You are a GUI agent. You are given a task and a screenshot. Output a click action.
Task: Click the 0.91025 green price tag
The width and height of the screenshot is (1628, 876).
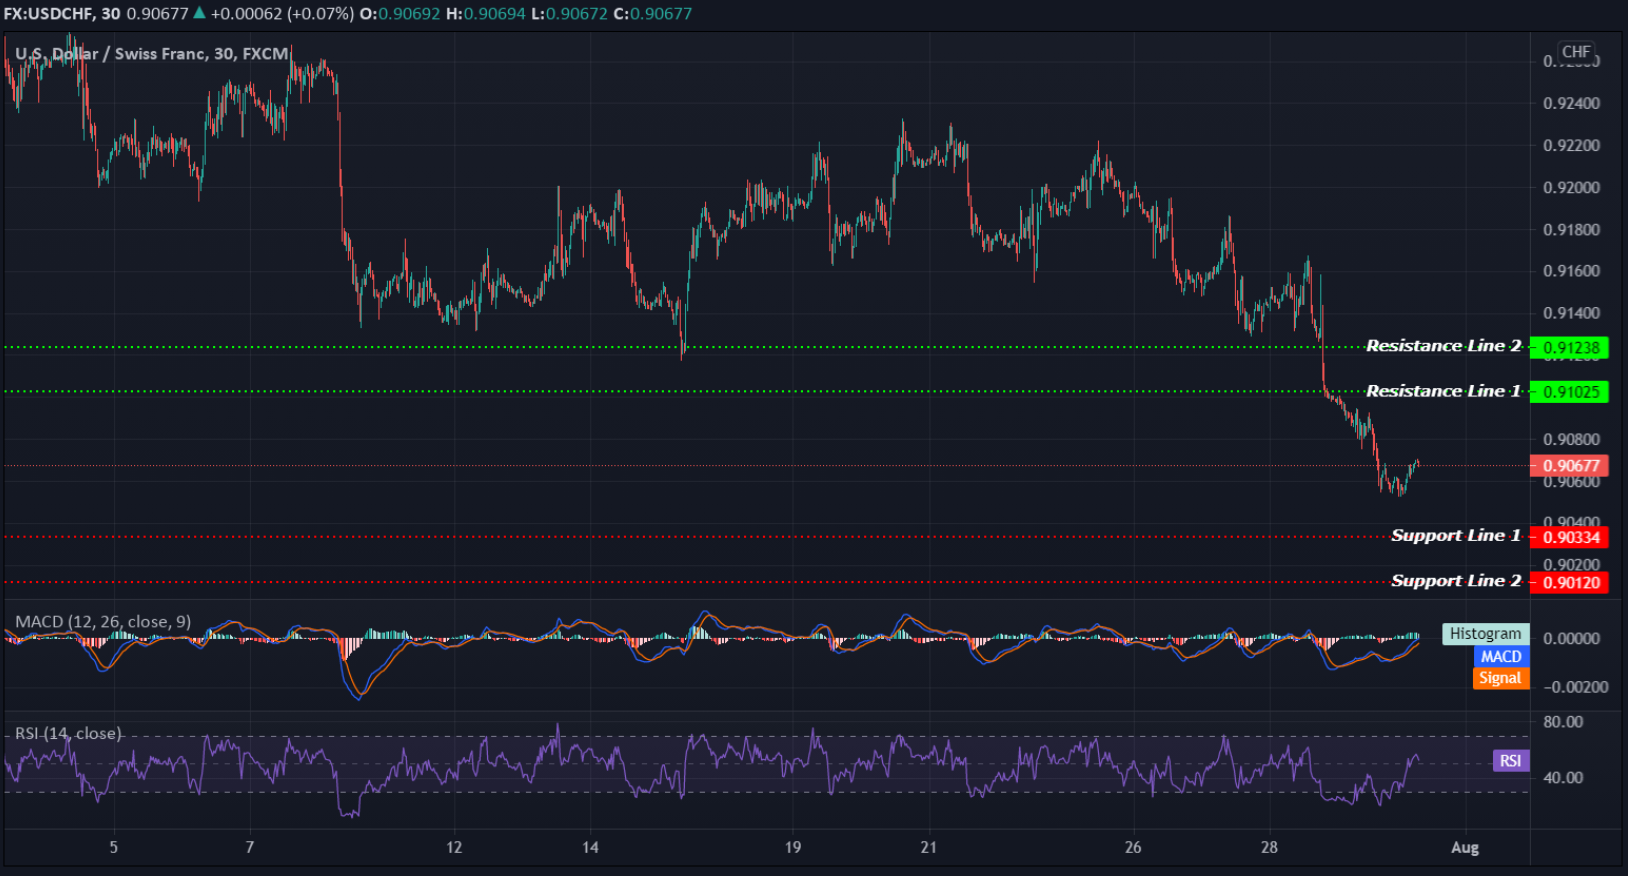[1569, 392]
